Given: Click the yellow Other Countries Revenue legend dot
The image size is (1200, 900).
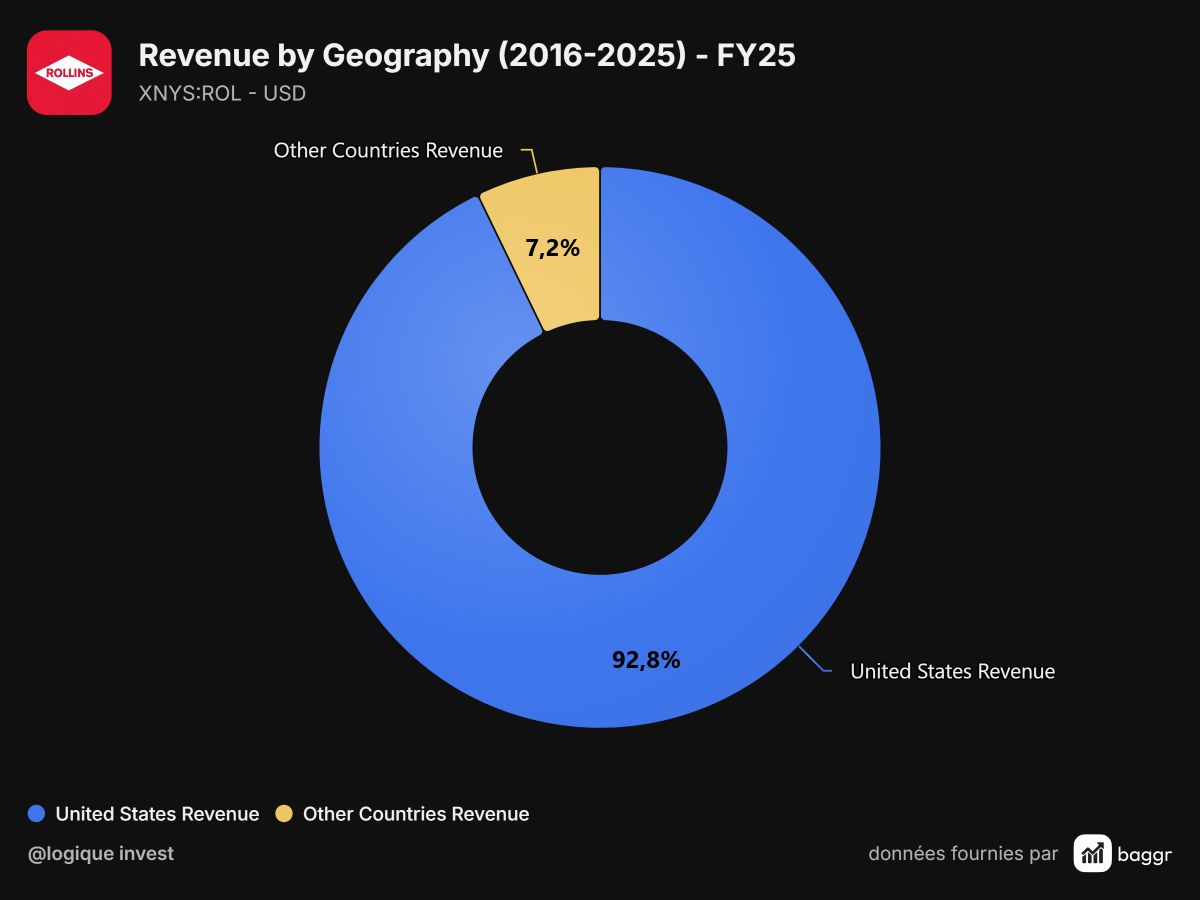Looking at the screenshot, I should (284, 814).
